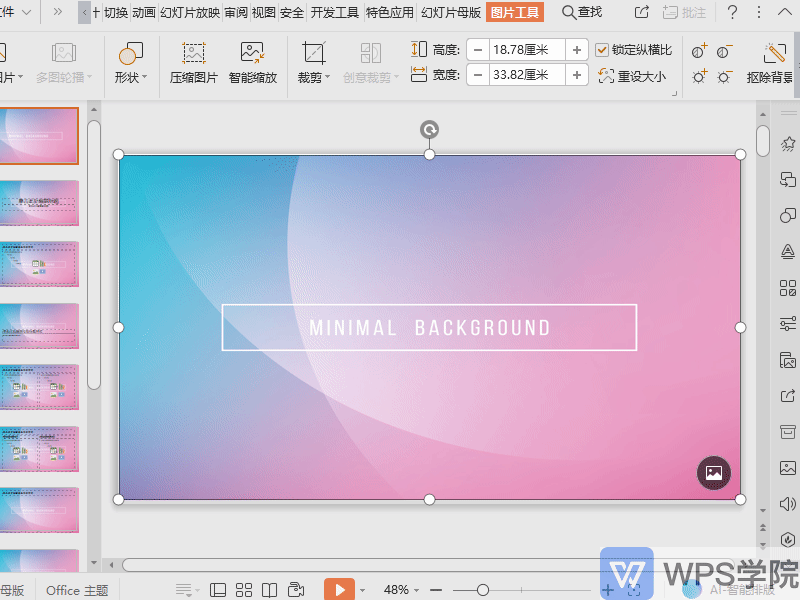Open the archive box icon in right sidebar
Image resolution: width=800 pixels, height=600 pixels.
click(788, 432)
